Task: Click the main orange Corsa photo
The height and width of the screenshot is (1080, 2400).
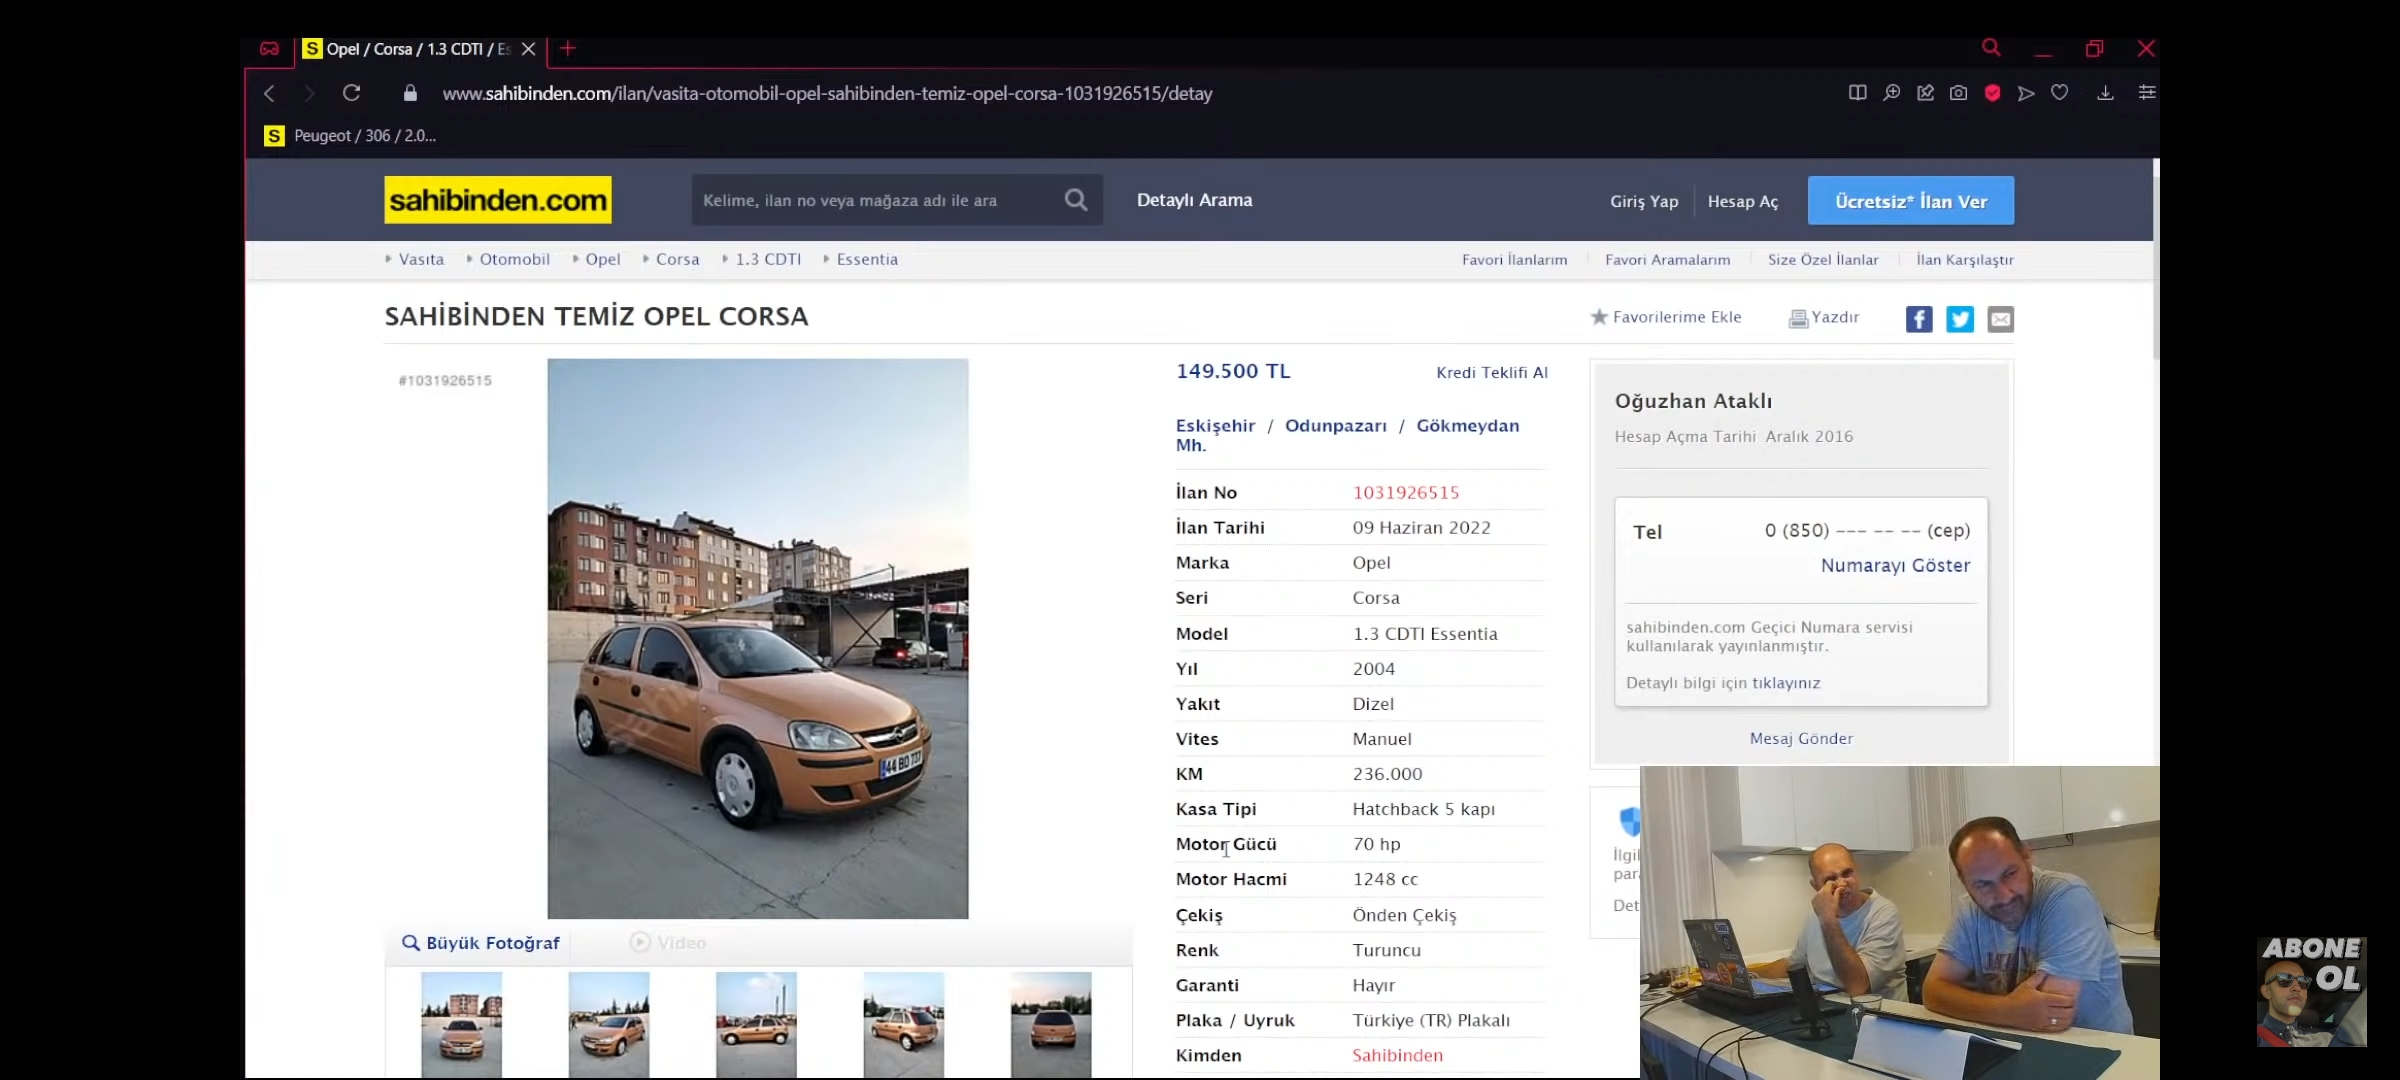Action: [758, 639]
